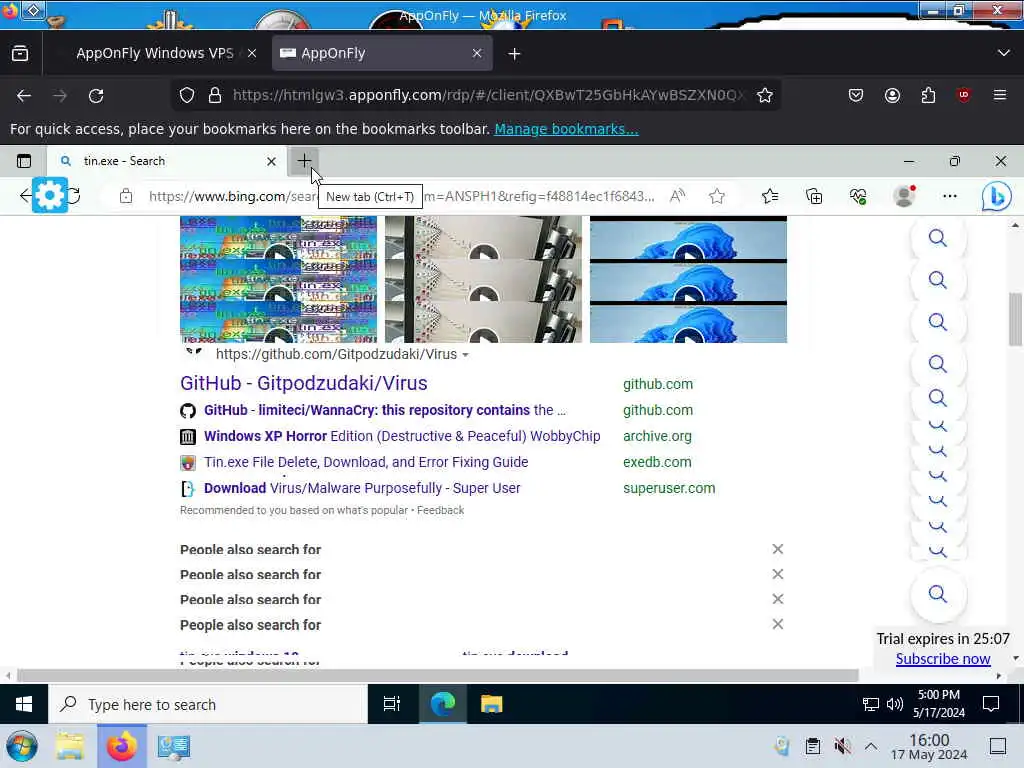Image resolution: width=1024 pixels, height=768 pixels.
Task: Play the Windows 11 bloom video thumbnail
Action: (x=688, y=280)
